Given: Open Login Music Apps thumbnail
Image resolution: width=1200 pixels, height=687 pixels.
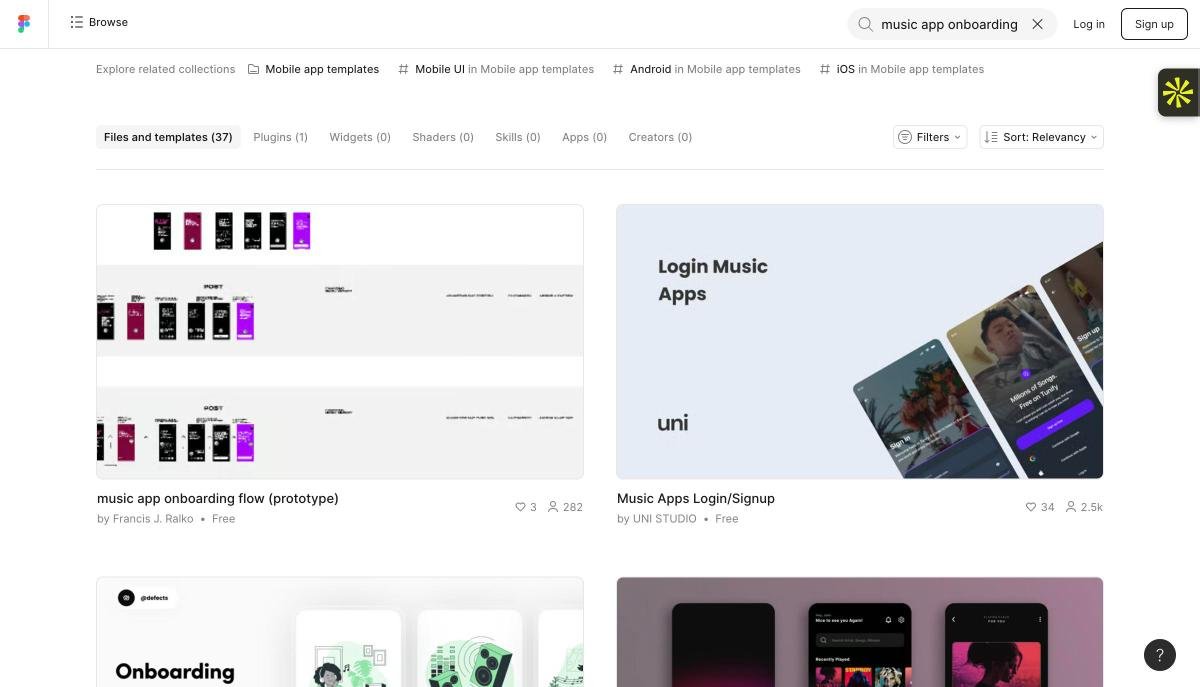Looking at the screenshot, I should point(860,342).
